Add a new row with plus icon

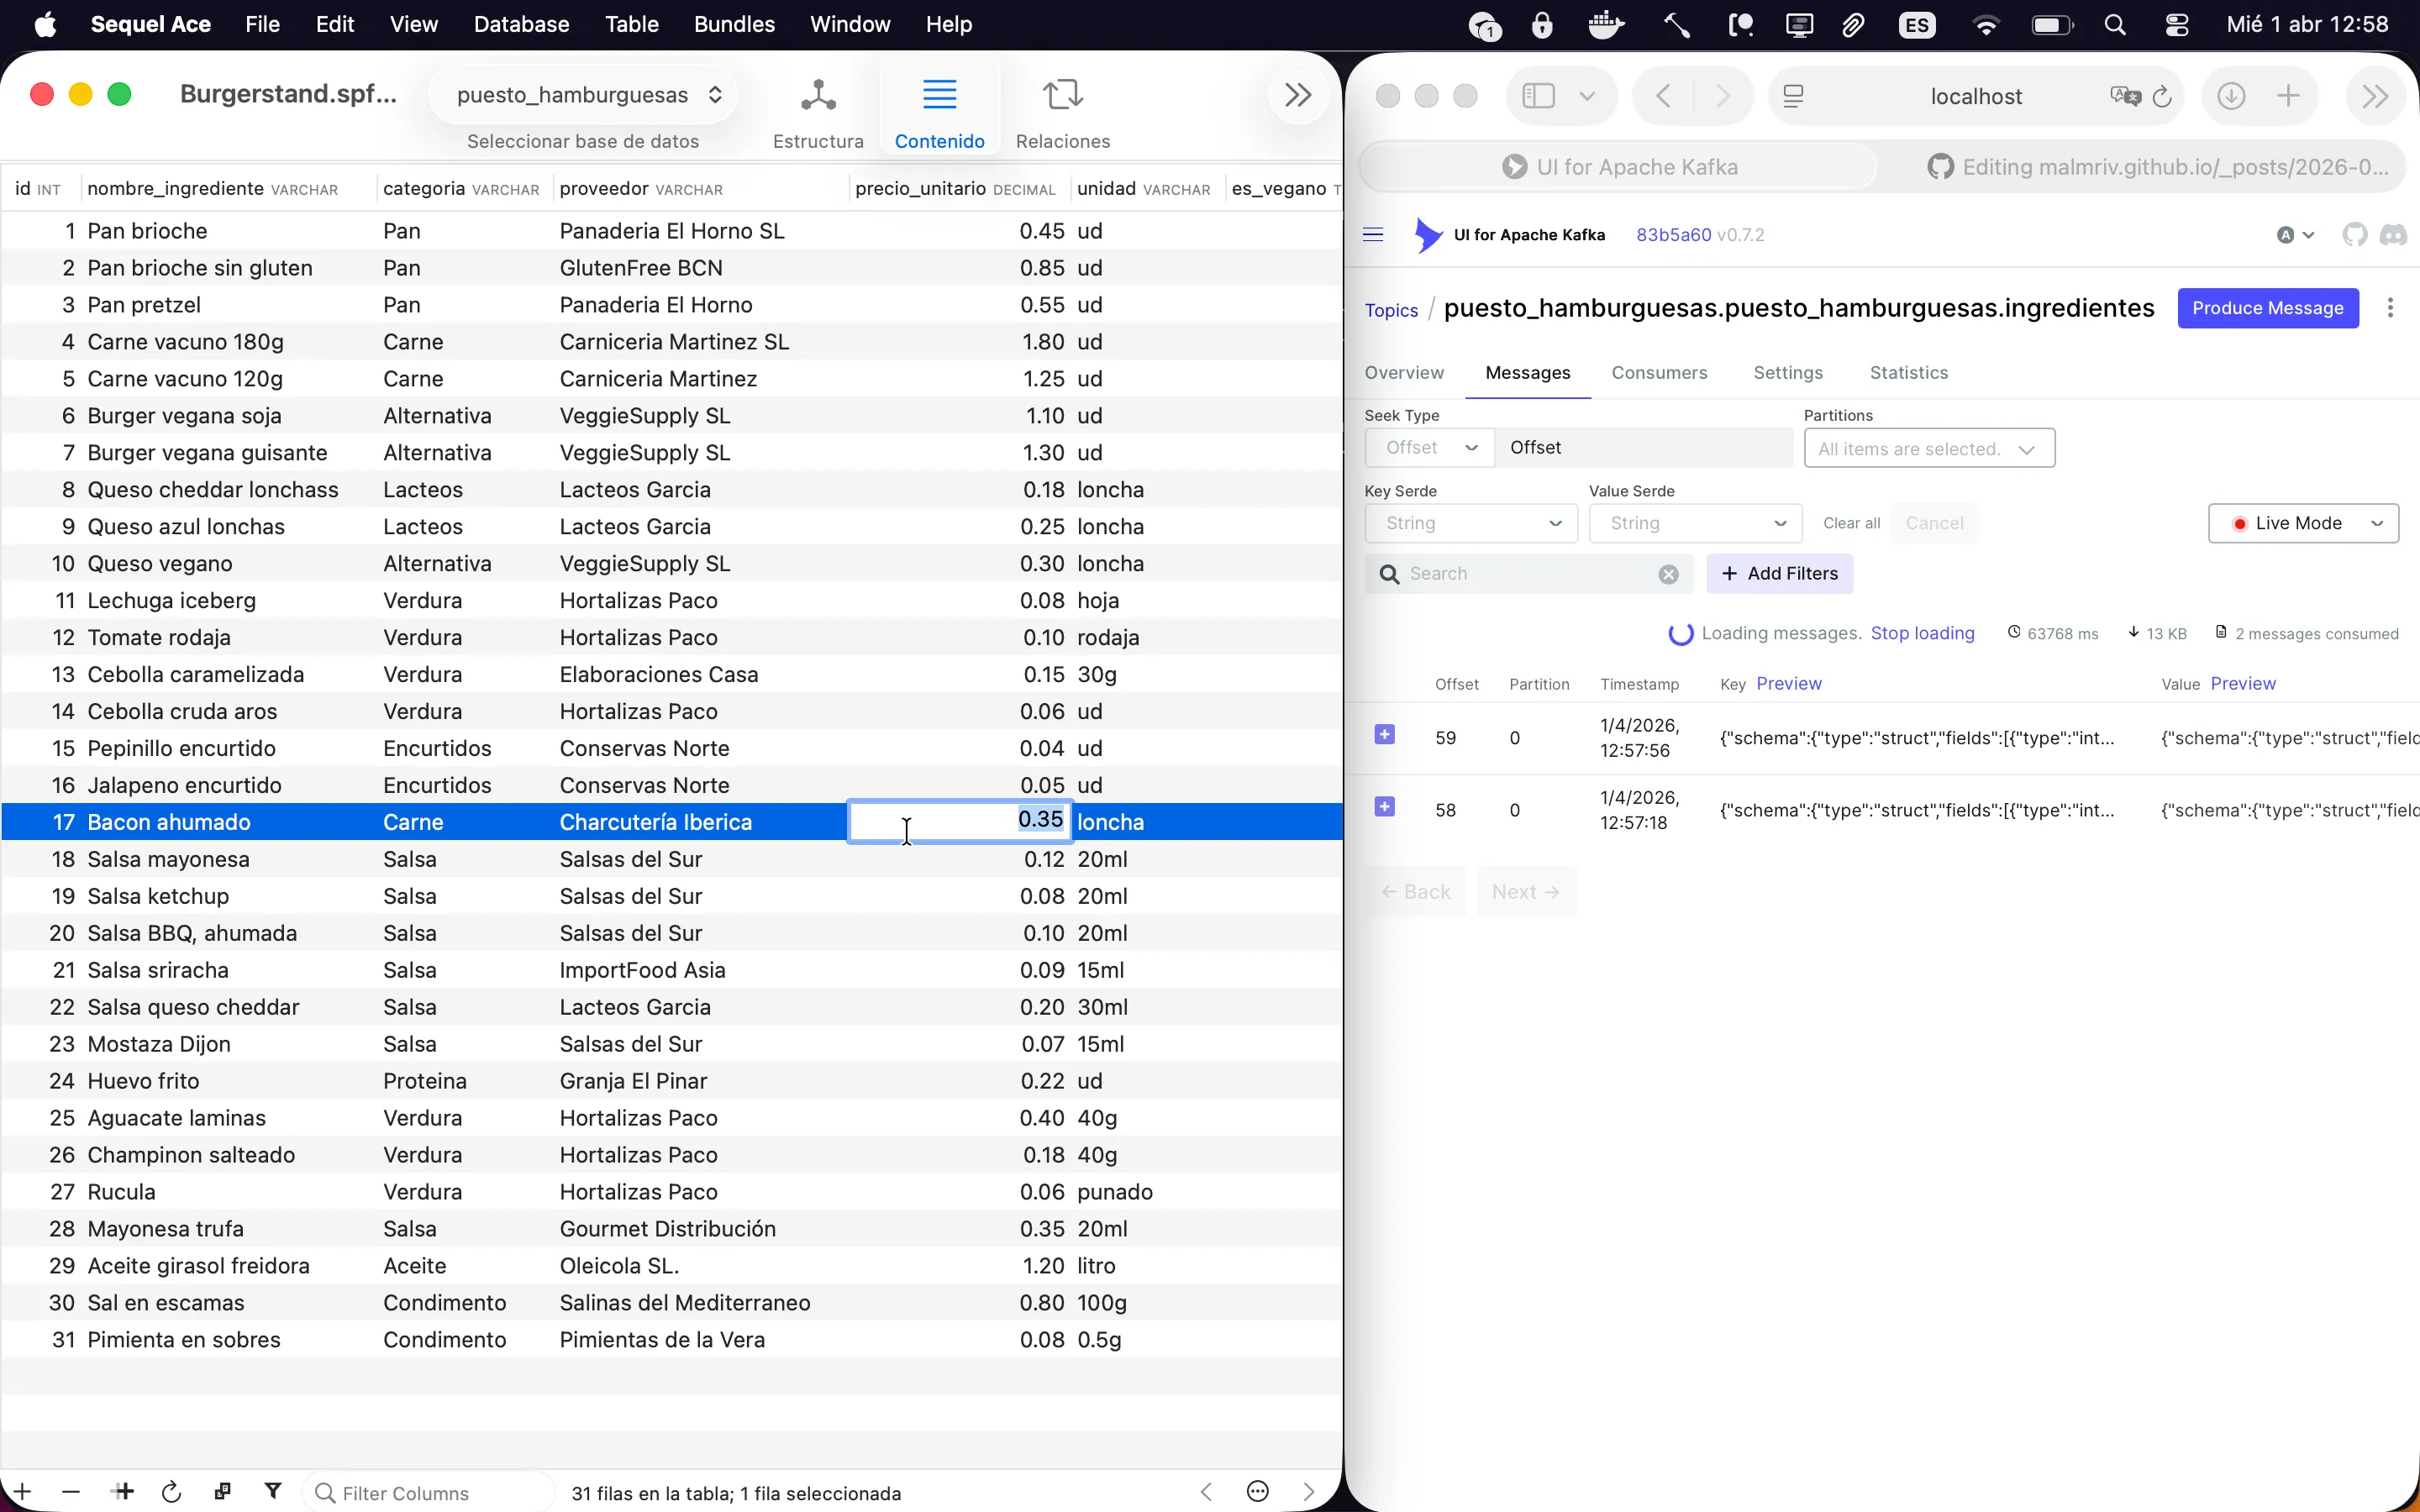click(22, 1491)
